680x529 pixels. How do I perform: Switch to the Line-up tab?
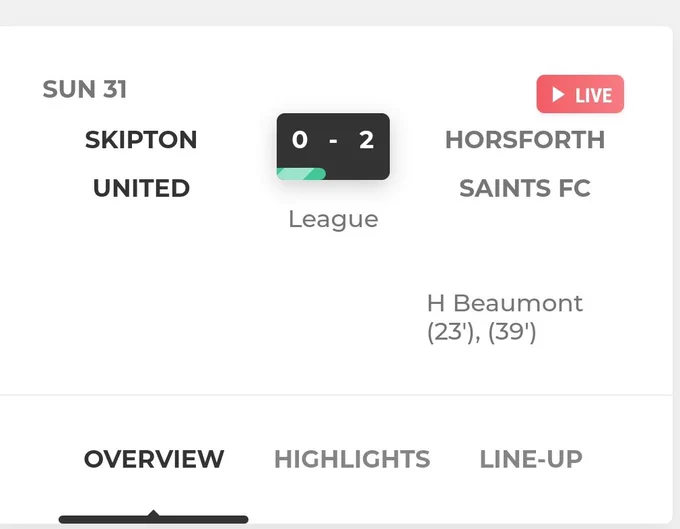[x=531, y=459]
